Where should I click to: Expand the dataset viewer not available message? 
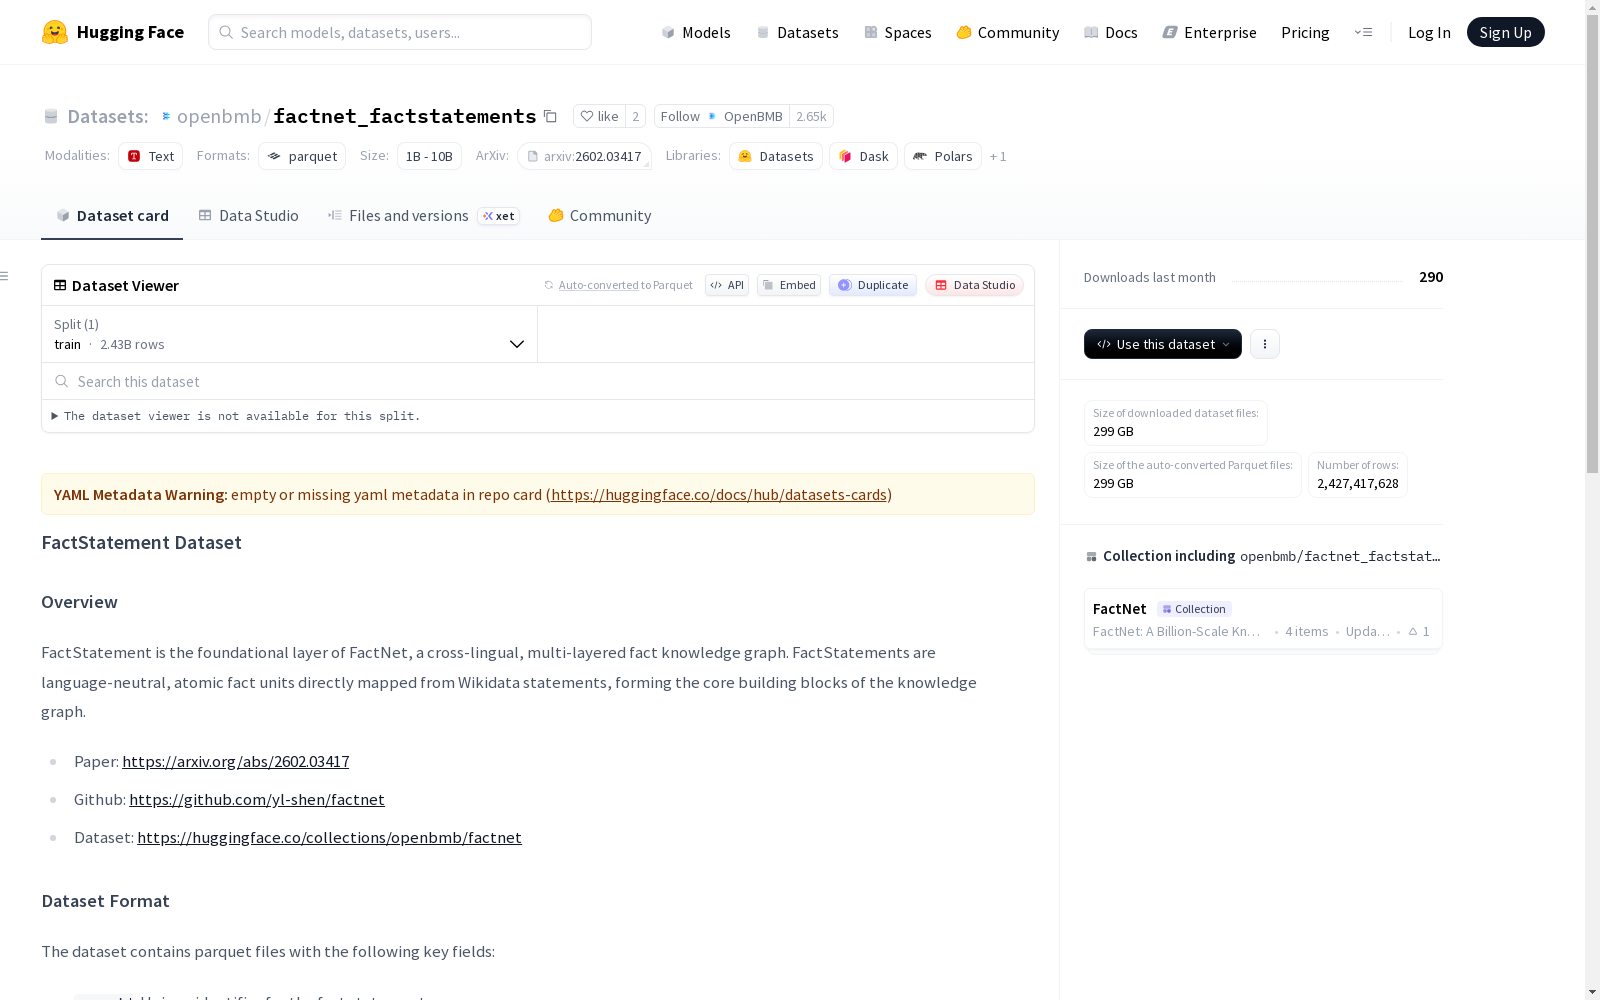point(236,416)
